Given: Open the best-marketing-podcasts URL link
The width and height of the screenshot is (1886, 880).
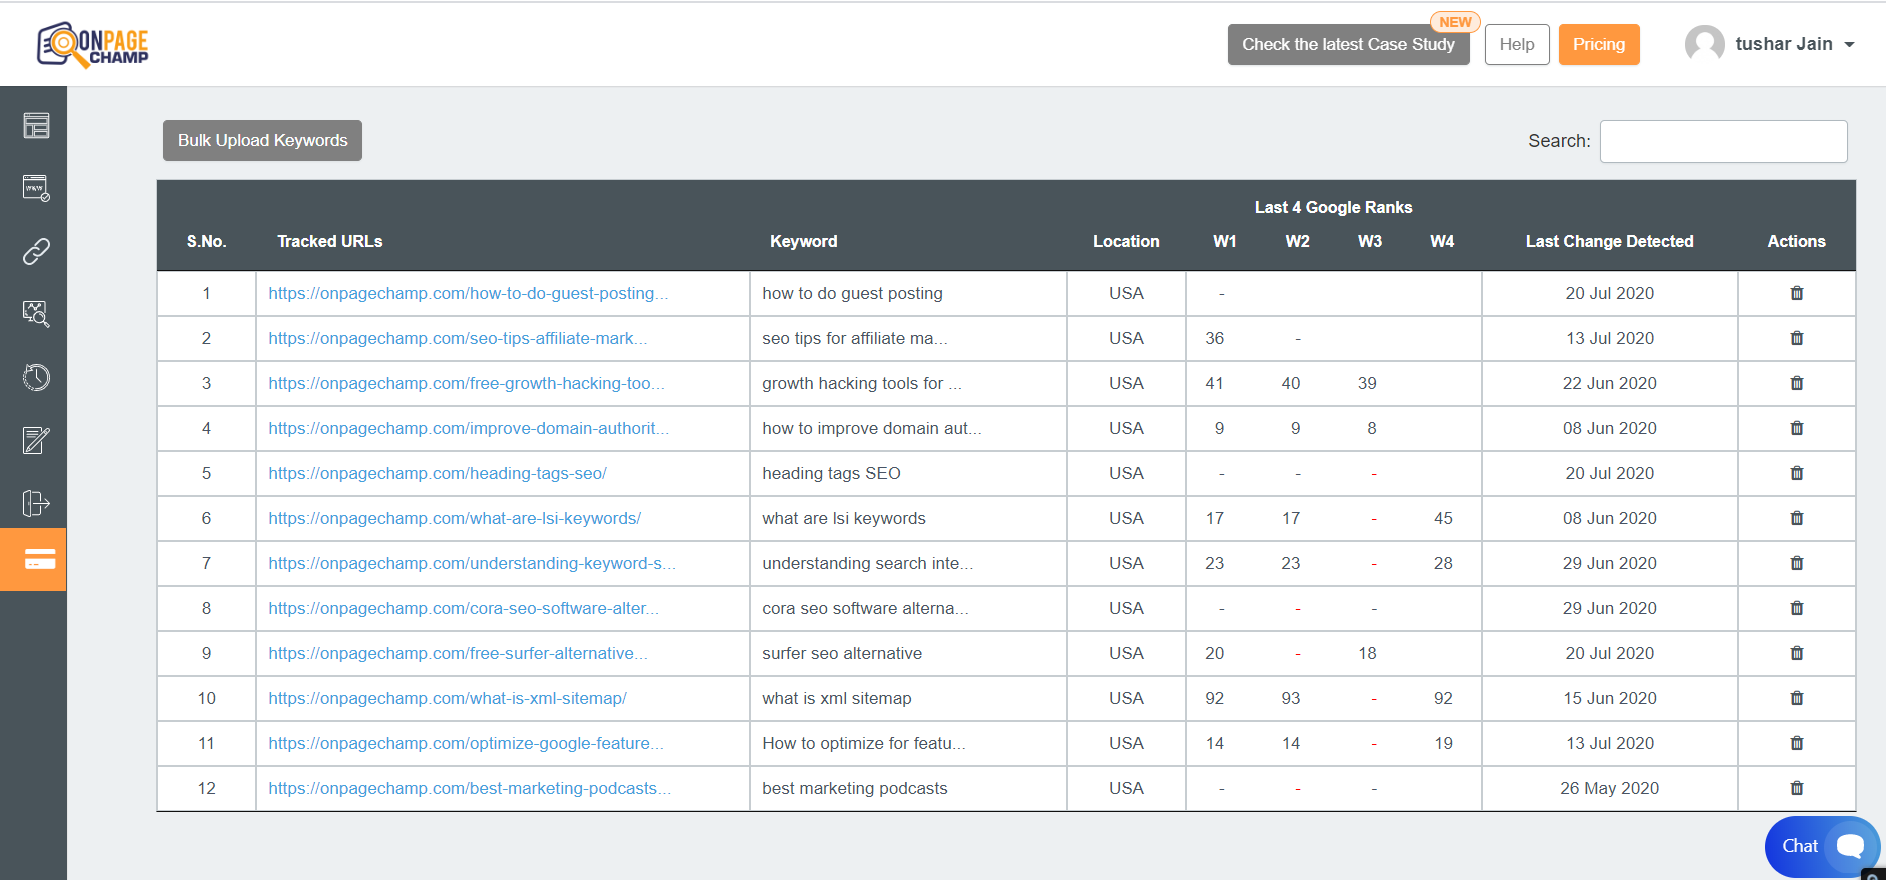Looking at the screenshot, I should pos(469,788).
